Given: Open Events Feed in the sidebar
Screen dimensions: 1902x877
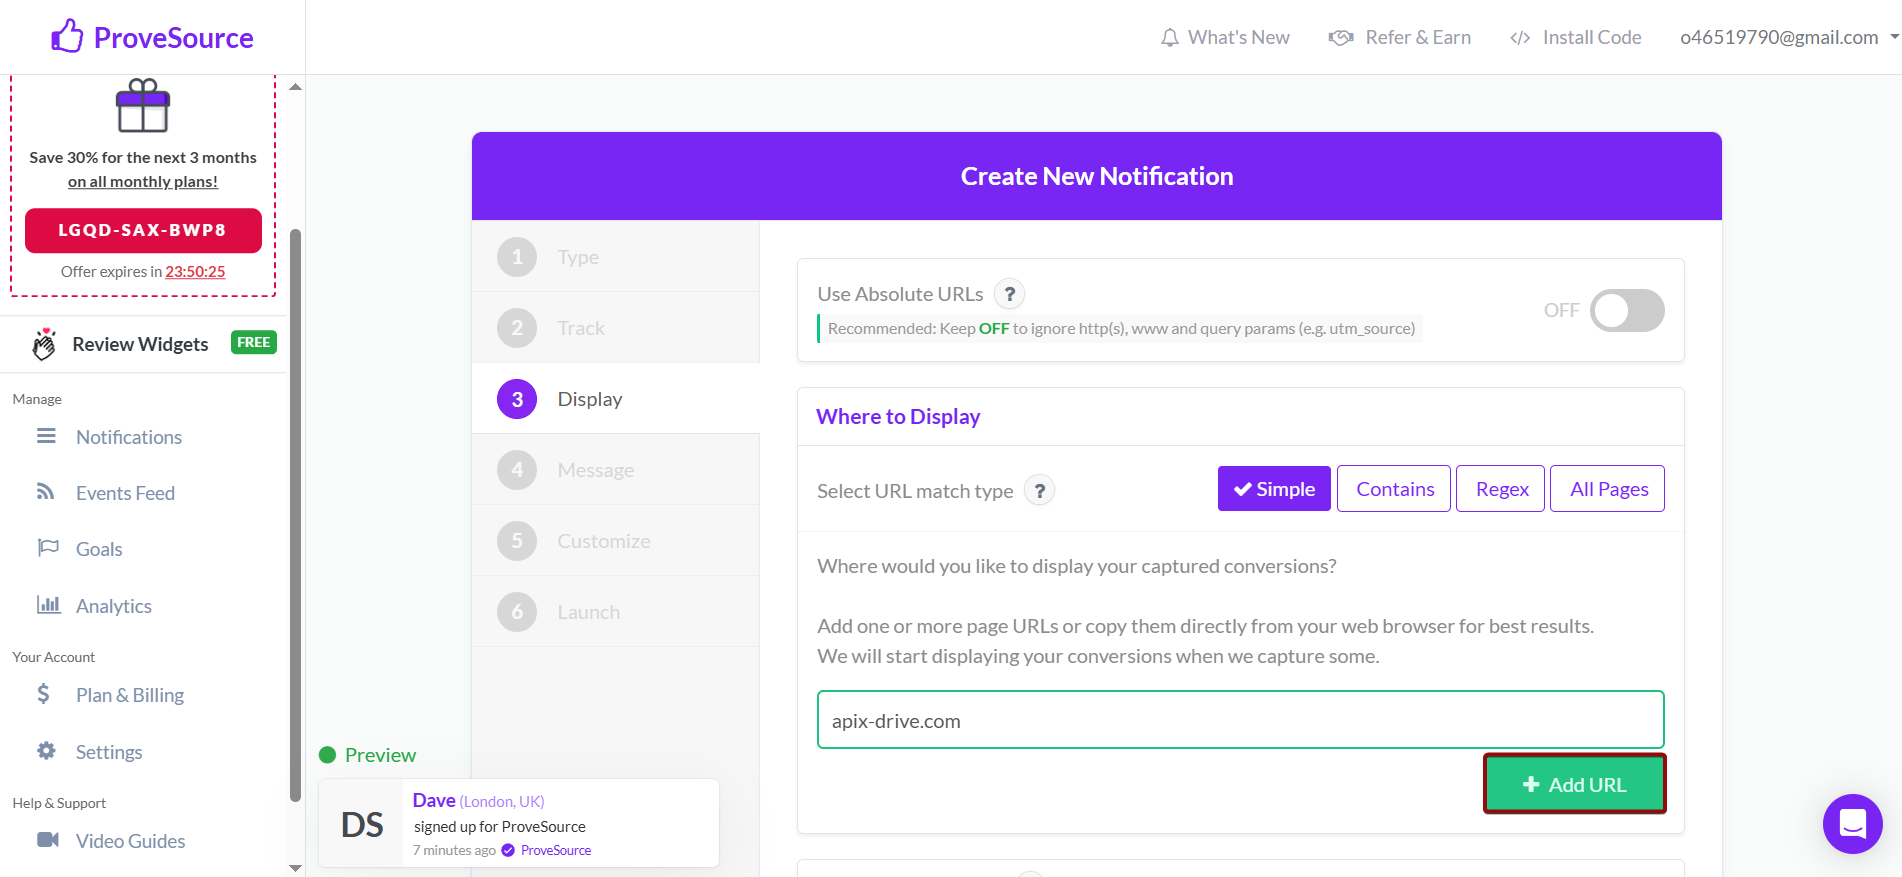Looking at the screenshot, I should [x=125, y=493].
